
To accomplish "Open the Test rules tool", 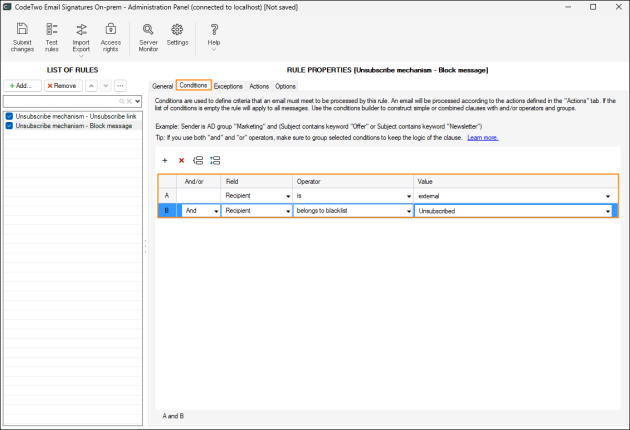I will 51,29.
